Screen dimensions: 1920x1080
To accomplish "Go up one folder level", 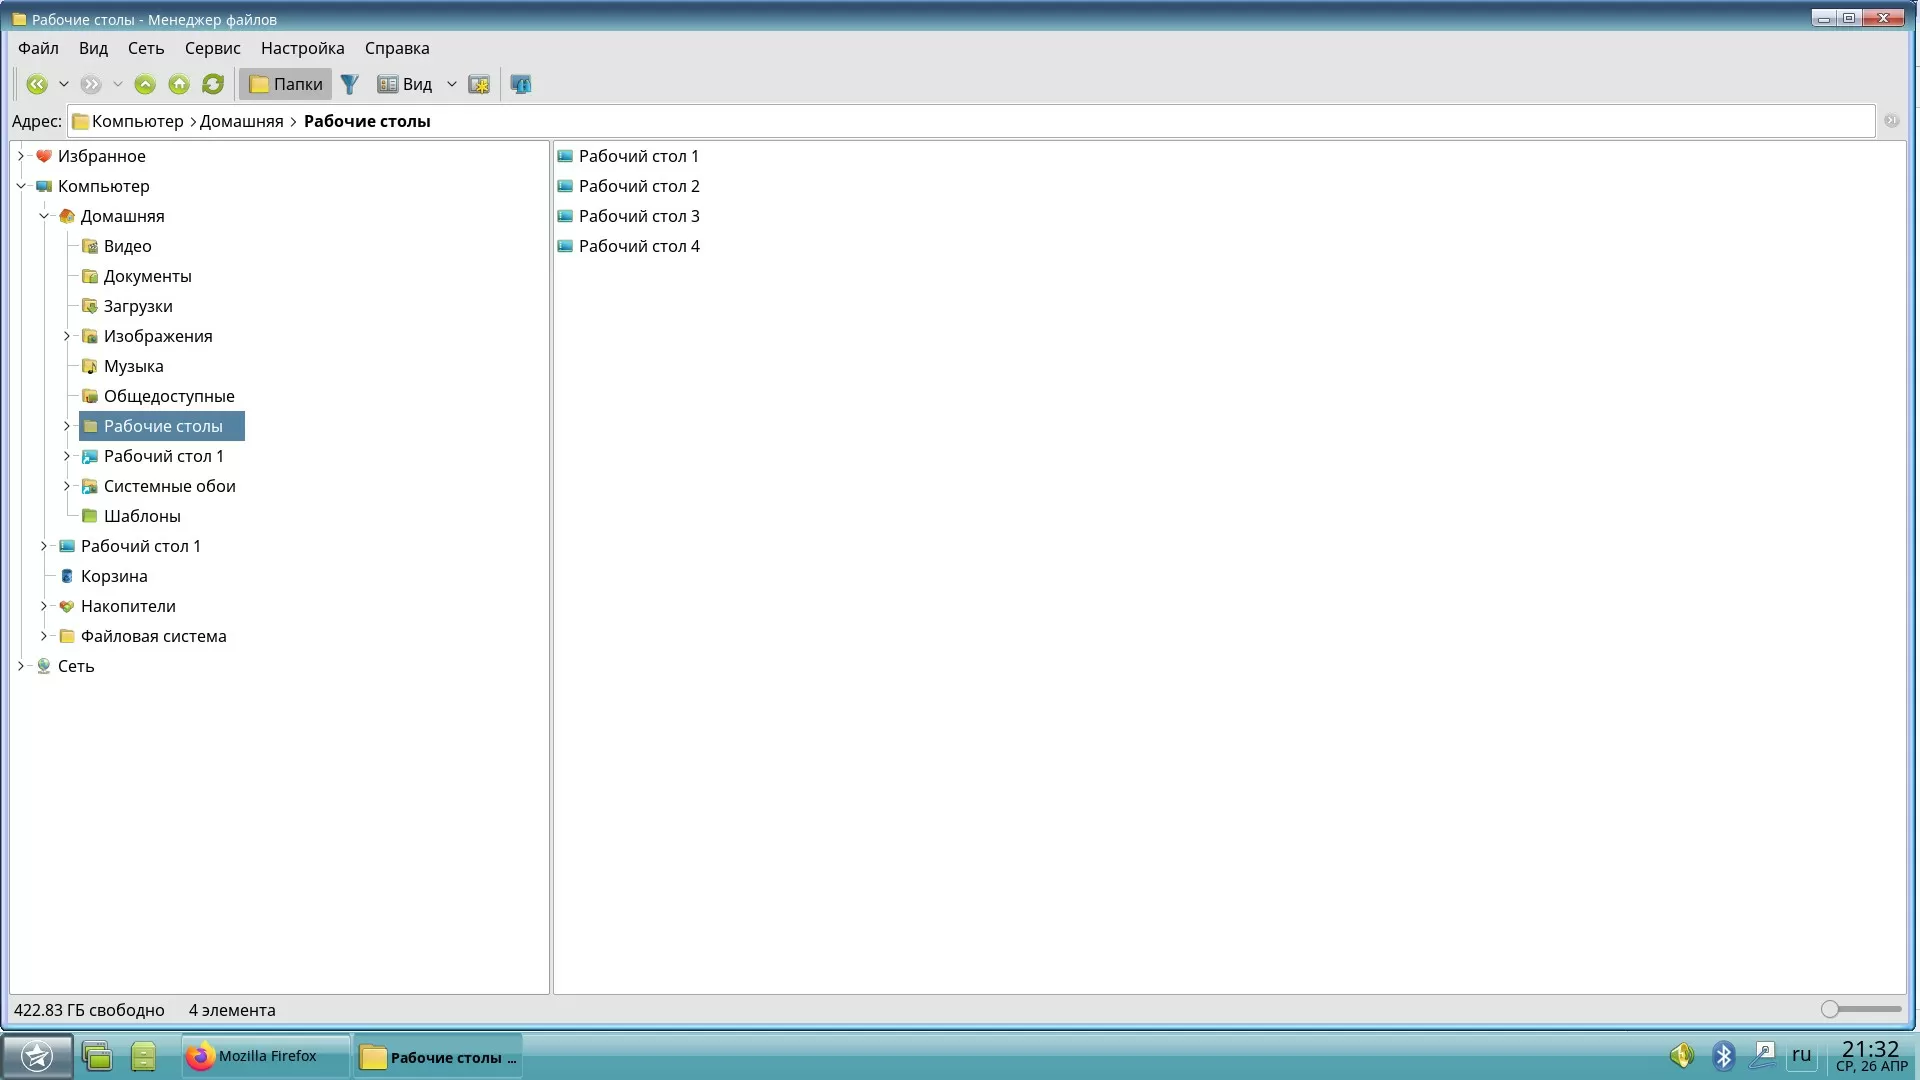I will tap(145, 84).
